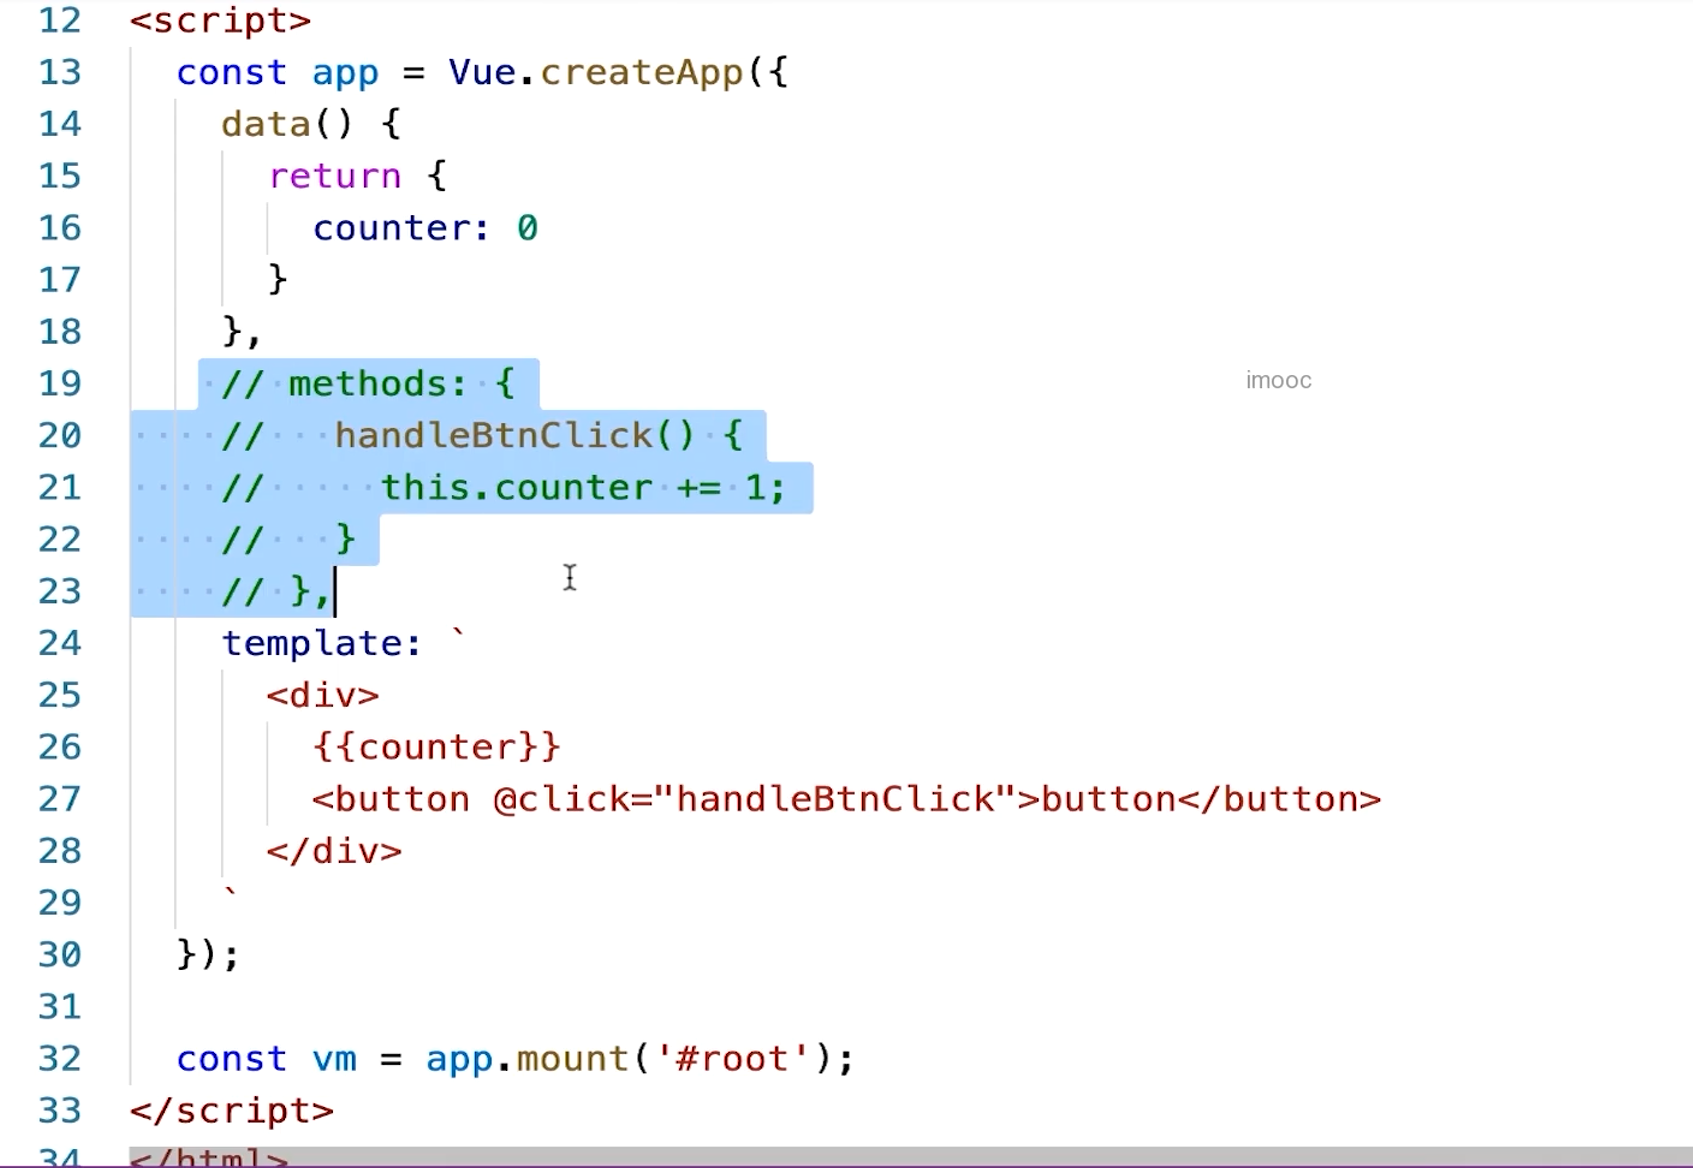
Task: Click the 'mount' method call
Action: pos(572,1058)
